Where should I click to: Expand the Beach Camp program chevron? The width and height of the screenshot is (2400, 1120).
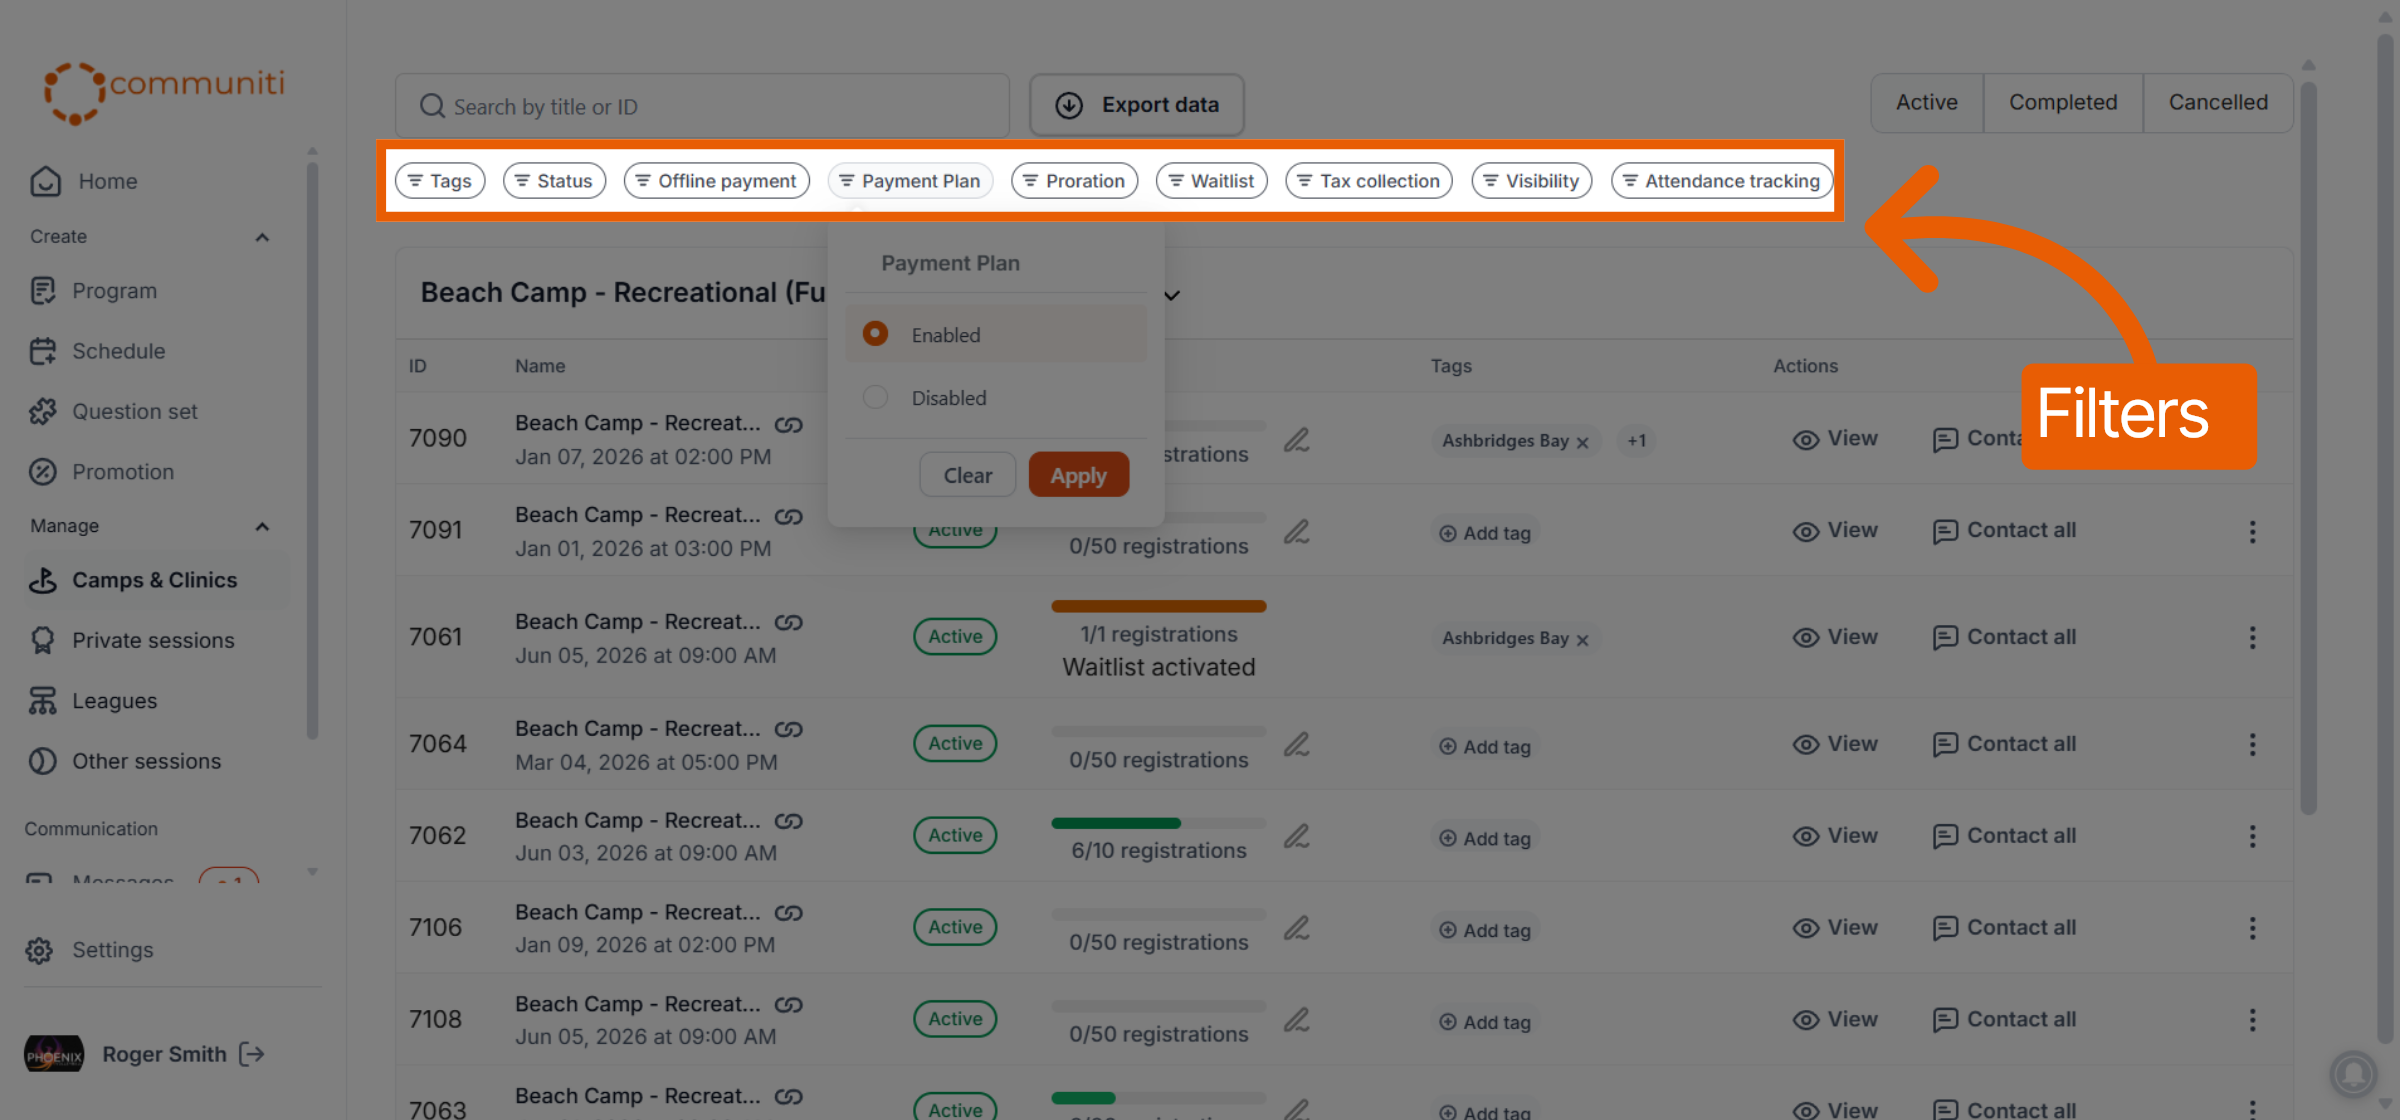click(1172, 295)
